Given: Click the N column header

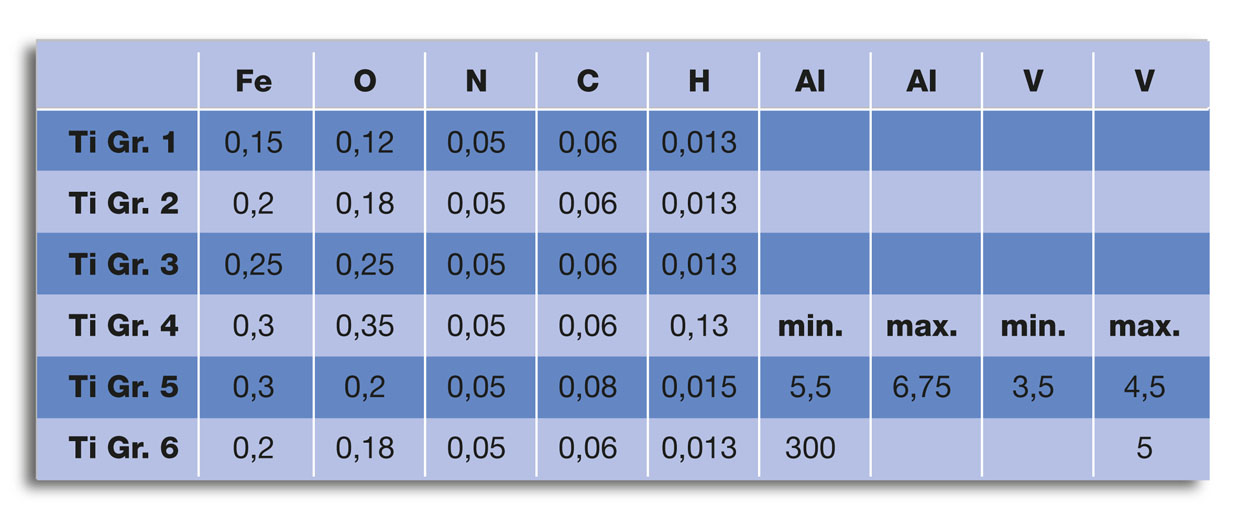Looking at the screenshot, I should pyautogui.click(x=477, y=82).
